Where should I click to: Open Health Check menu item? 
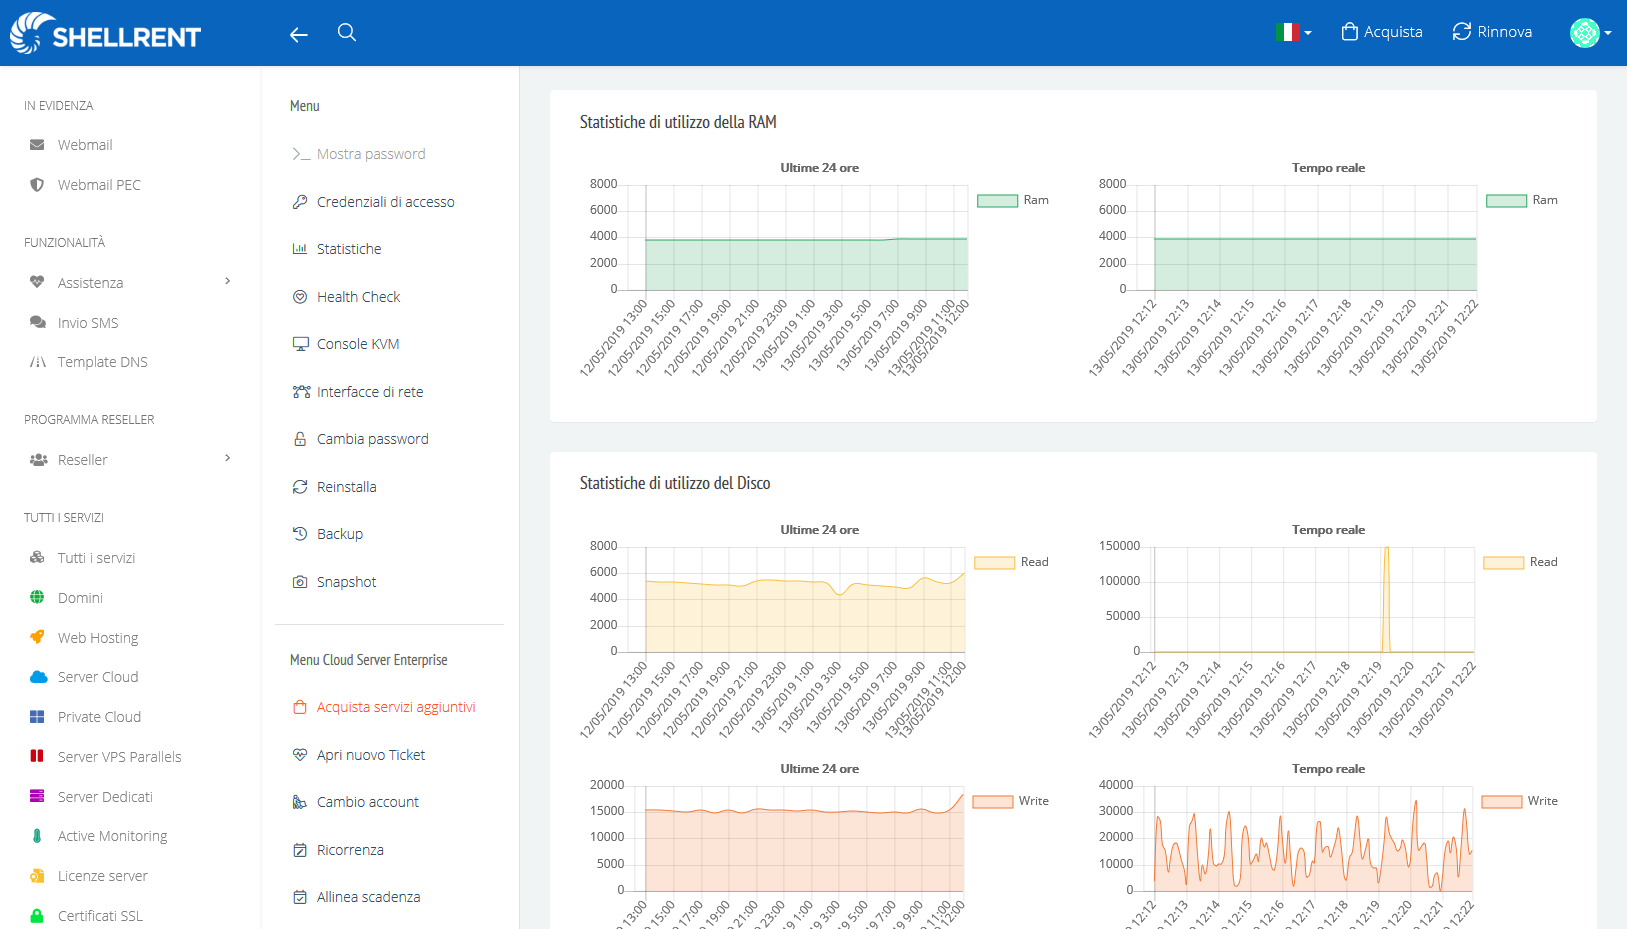tap(346, 297)
